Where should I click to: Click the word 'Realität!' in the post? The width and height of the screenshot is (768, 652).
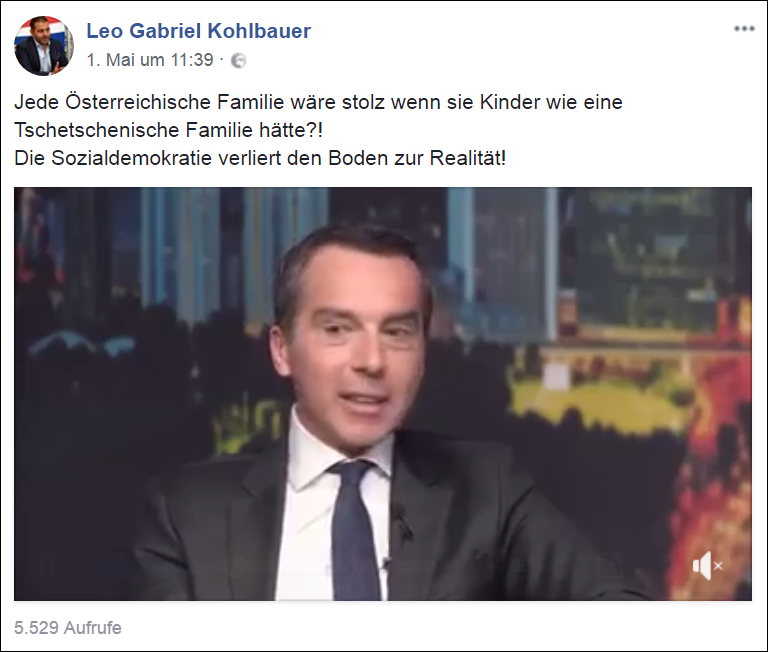click(x=468, y=158)
